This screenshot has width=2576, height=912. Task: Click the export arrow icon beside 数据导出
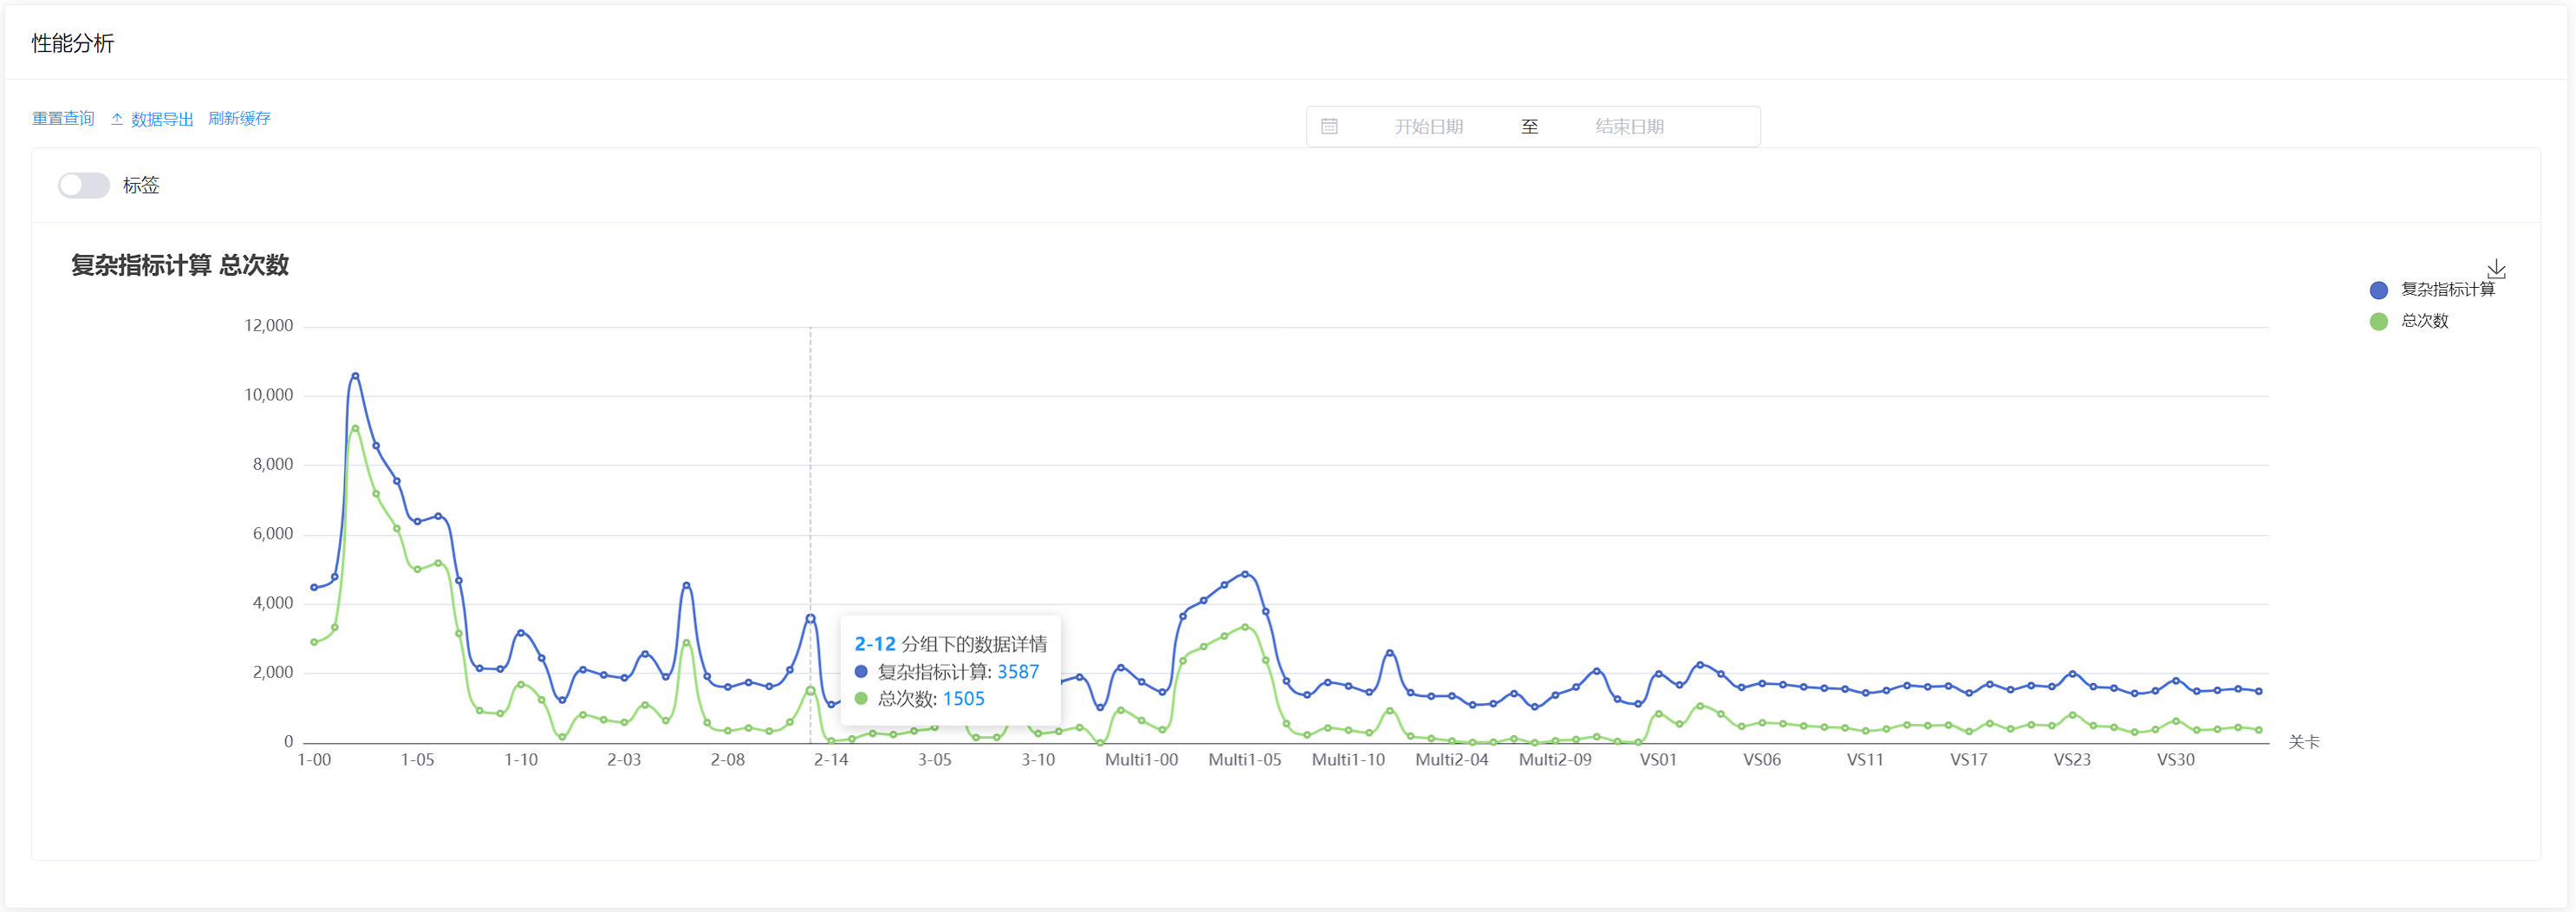115,118
